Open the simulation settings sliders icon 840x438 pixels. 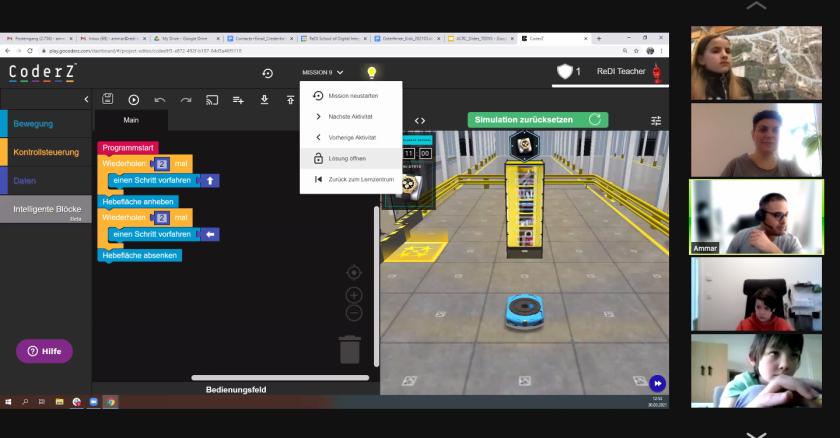[x=656, y=120]
